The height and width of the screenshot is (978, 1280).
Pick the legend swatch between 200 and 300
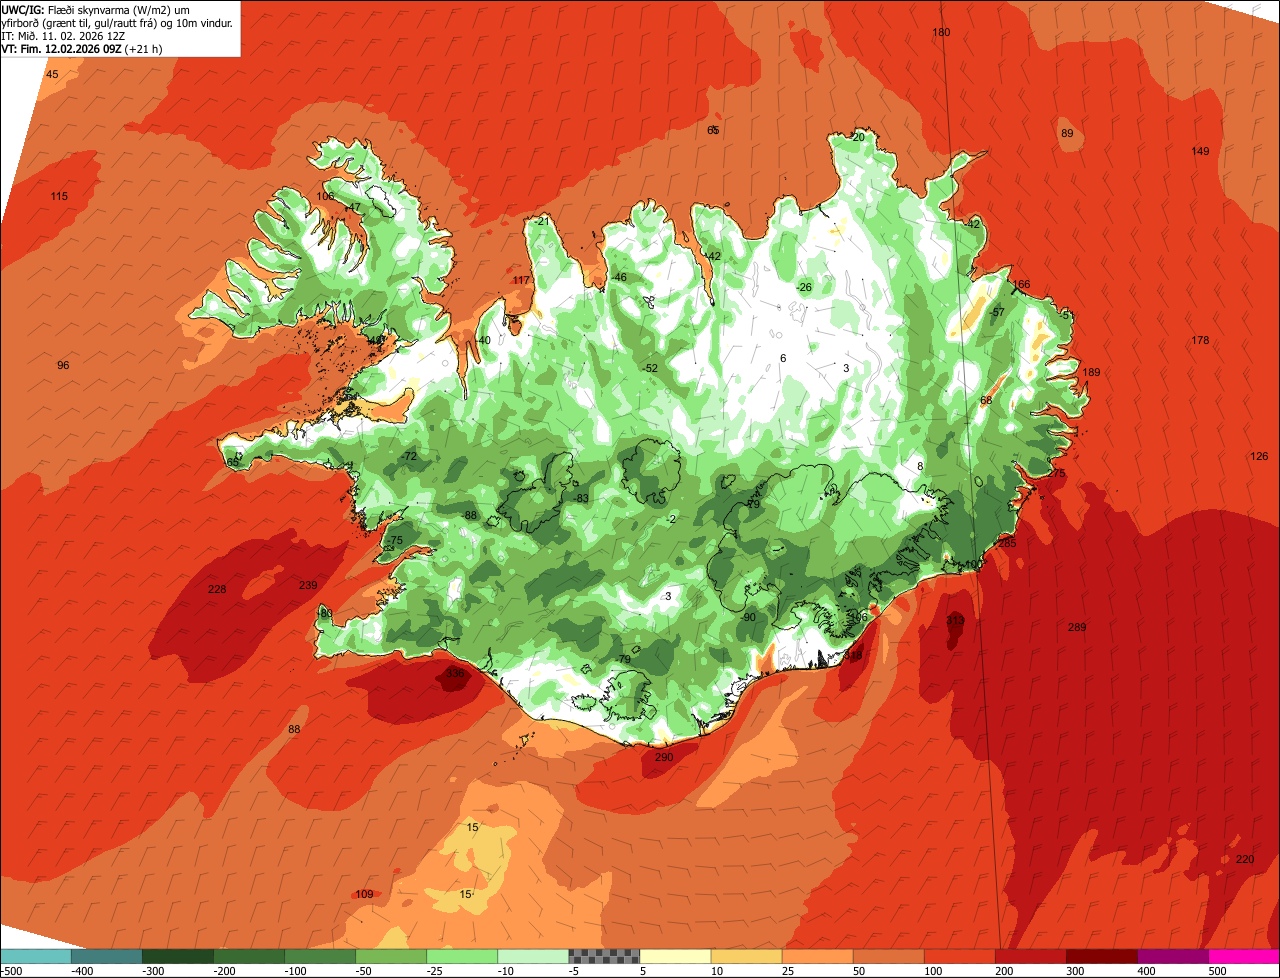click(1030, 956)
